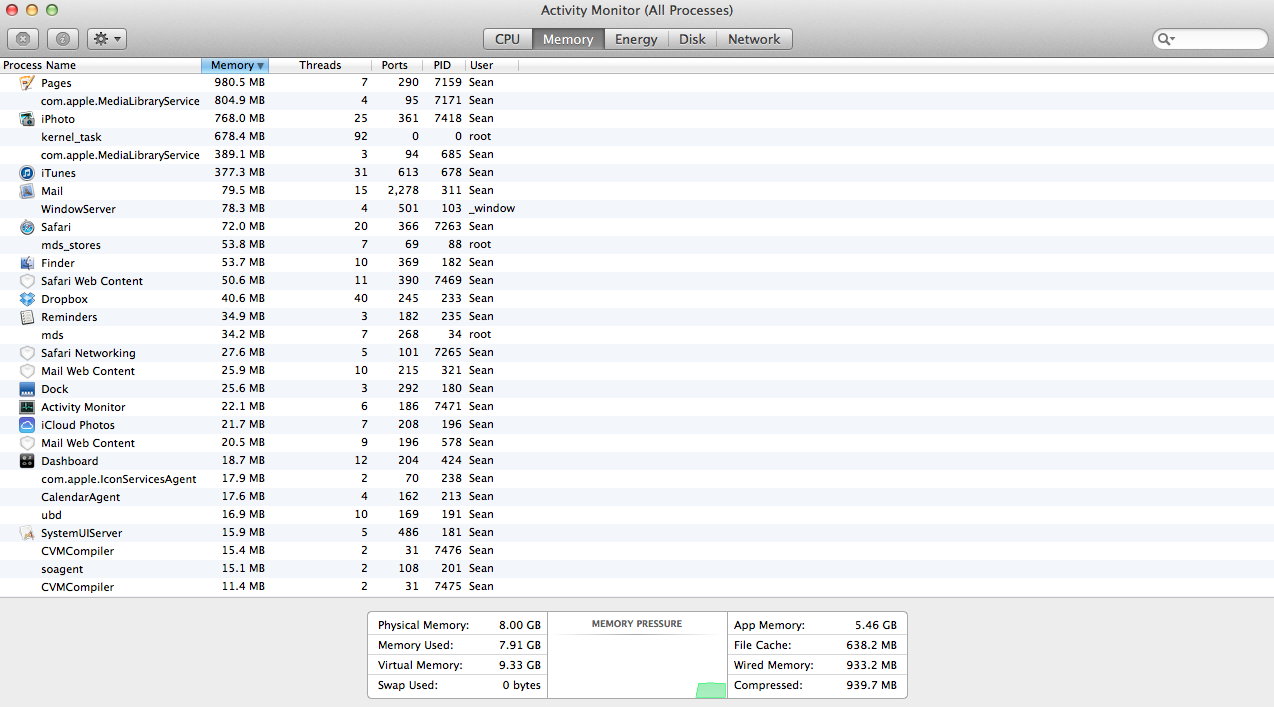1274x707 pixels.
Task: Select the mds_stores process row
Action: click(637, 245)
